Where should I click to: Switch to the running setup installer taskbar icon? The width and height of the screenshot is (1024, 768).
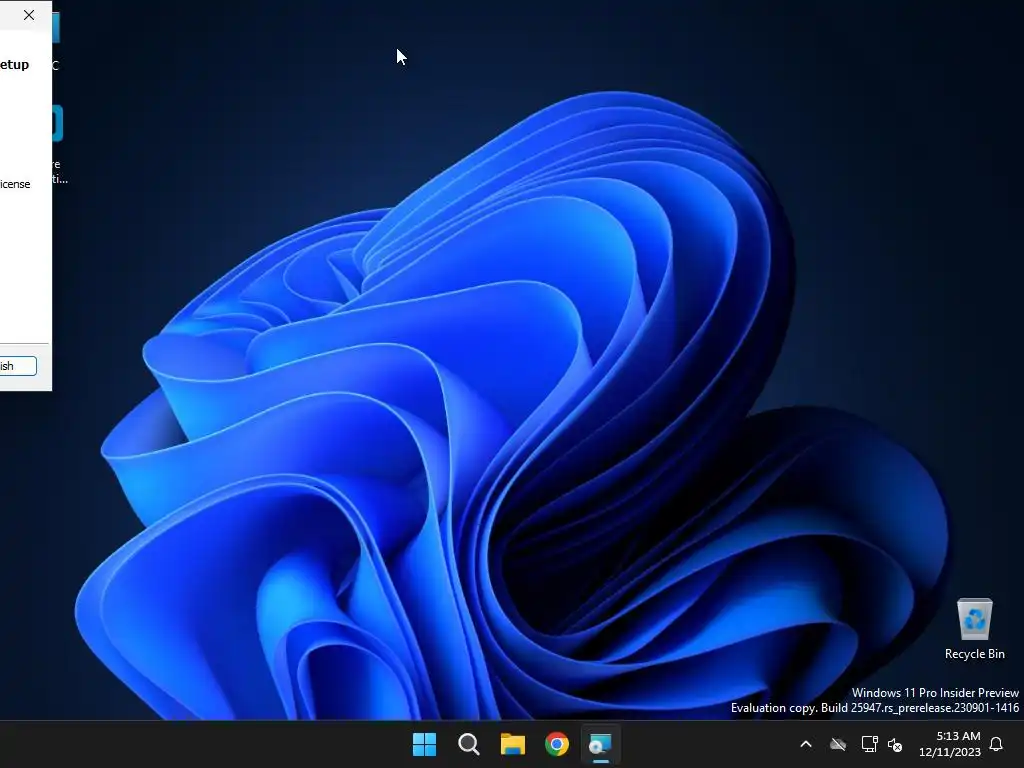coord(600,744)
